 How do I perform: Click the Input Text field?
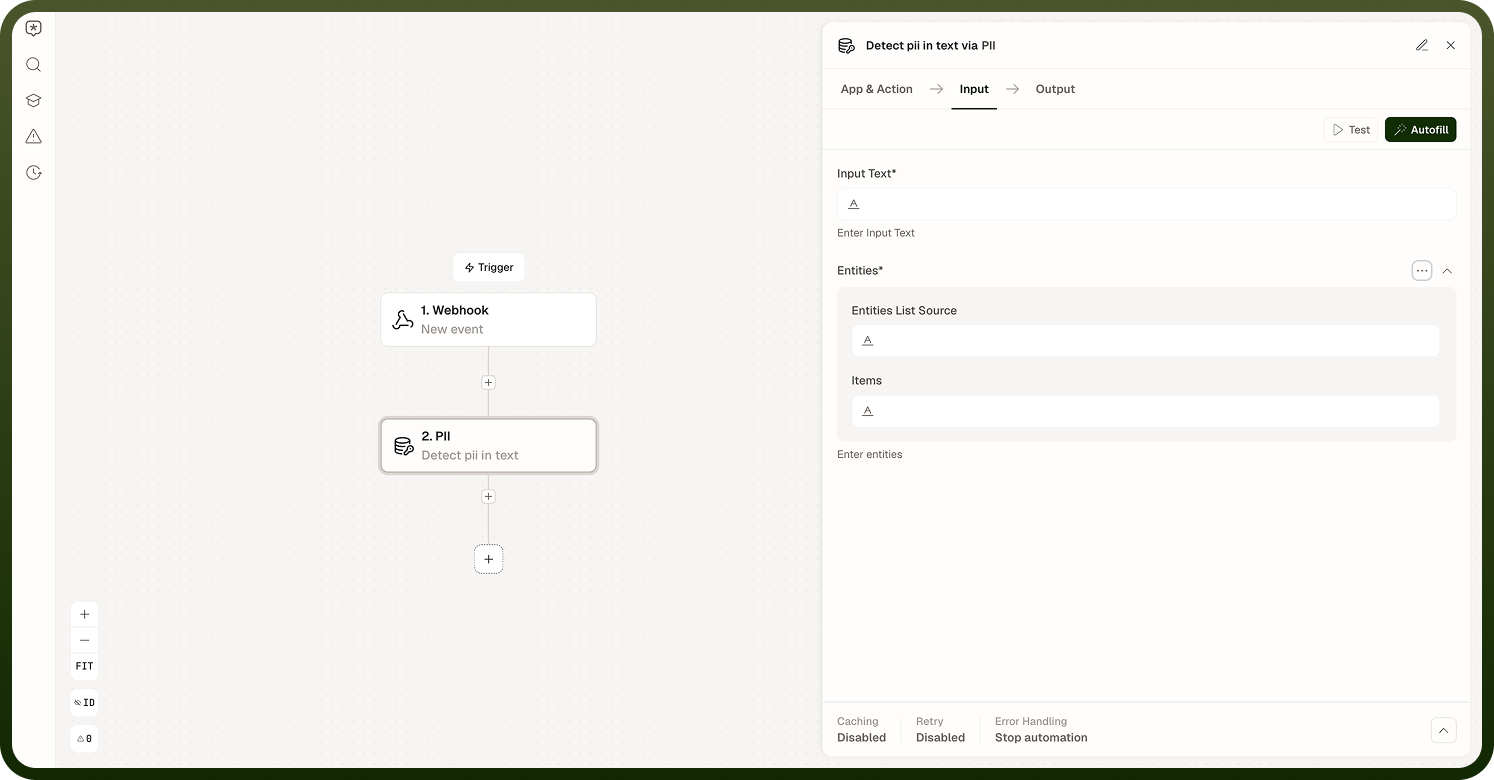coord(1146,204)
